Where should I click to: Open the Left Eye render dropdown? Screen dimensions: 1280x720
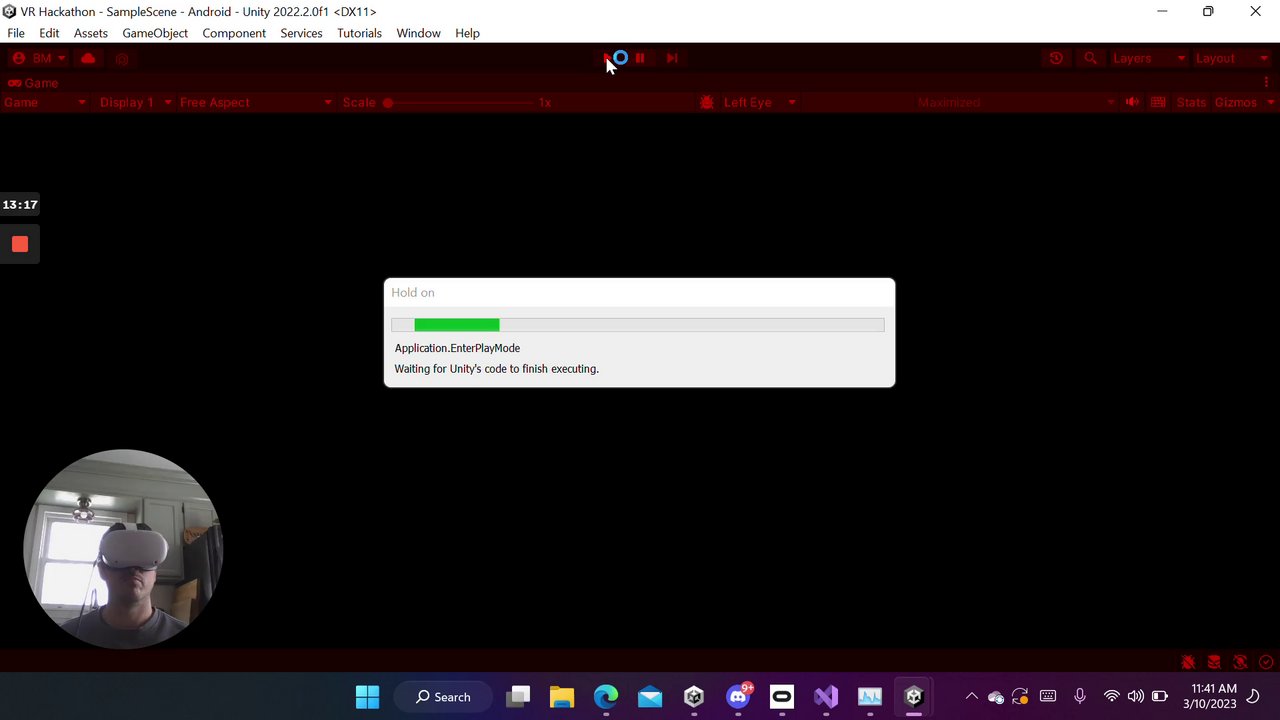[759, 102]
